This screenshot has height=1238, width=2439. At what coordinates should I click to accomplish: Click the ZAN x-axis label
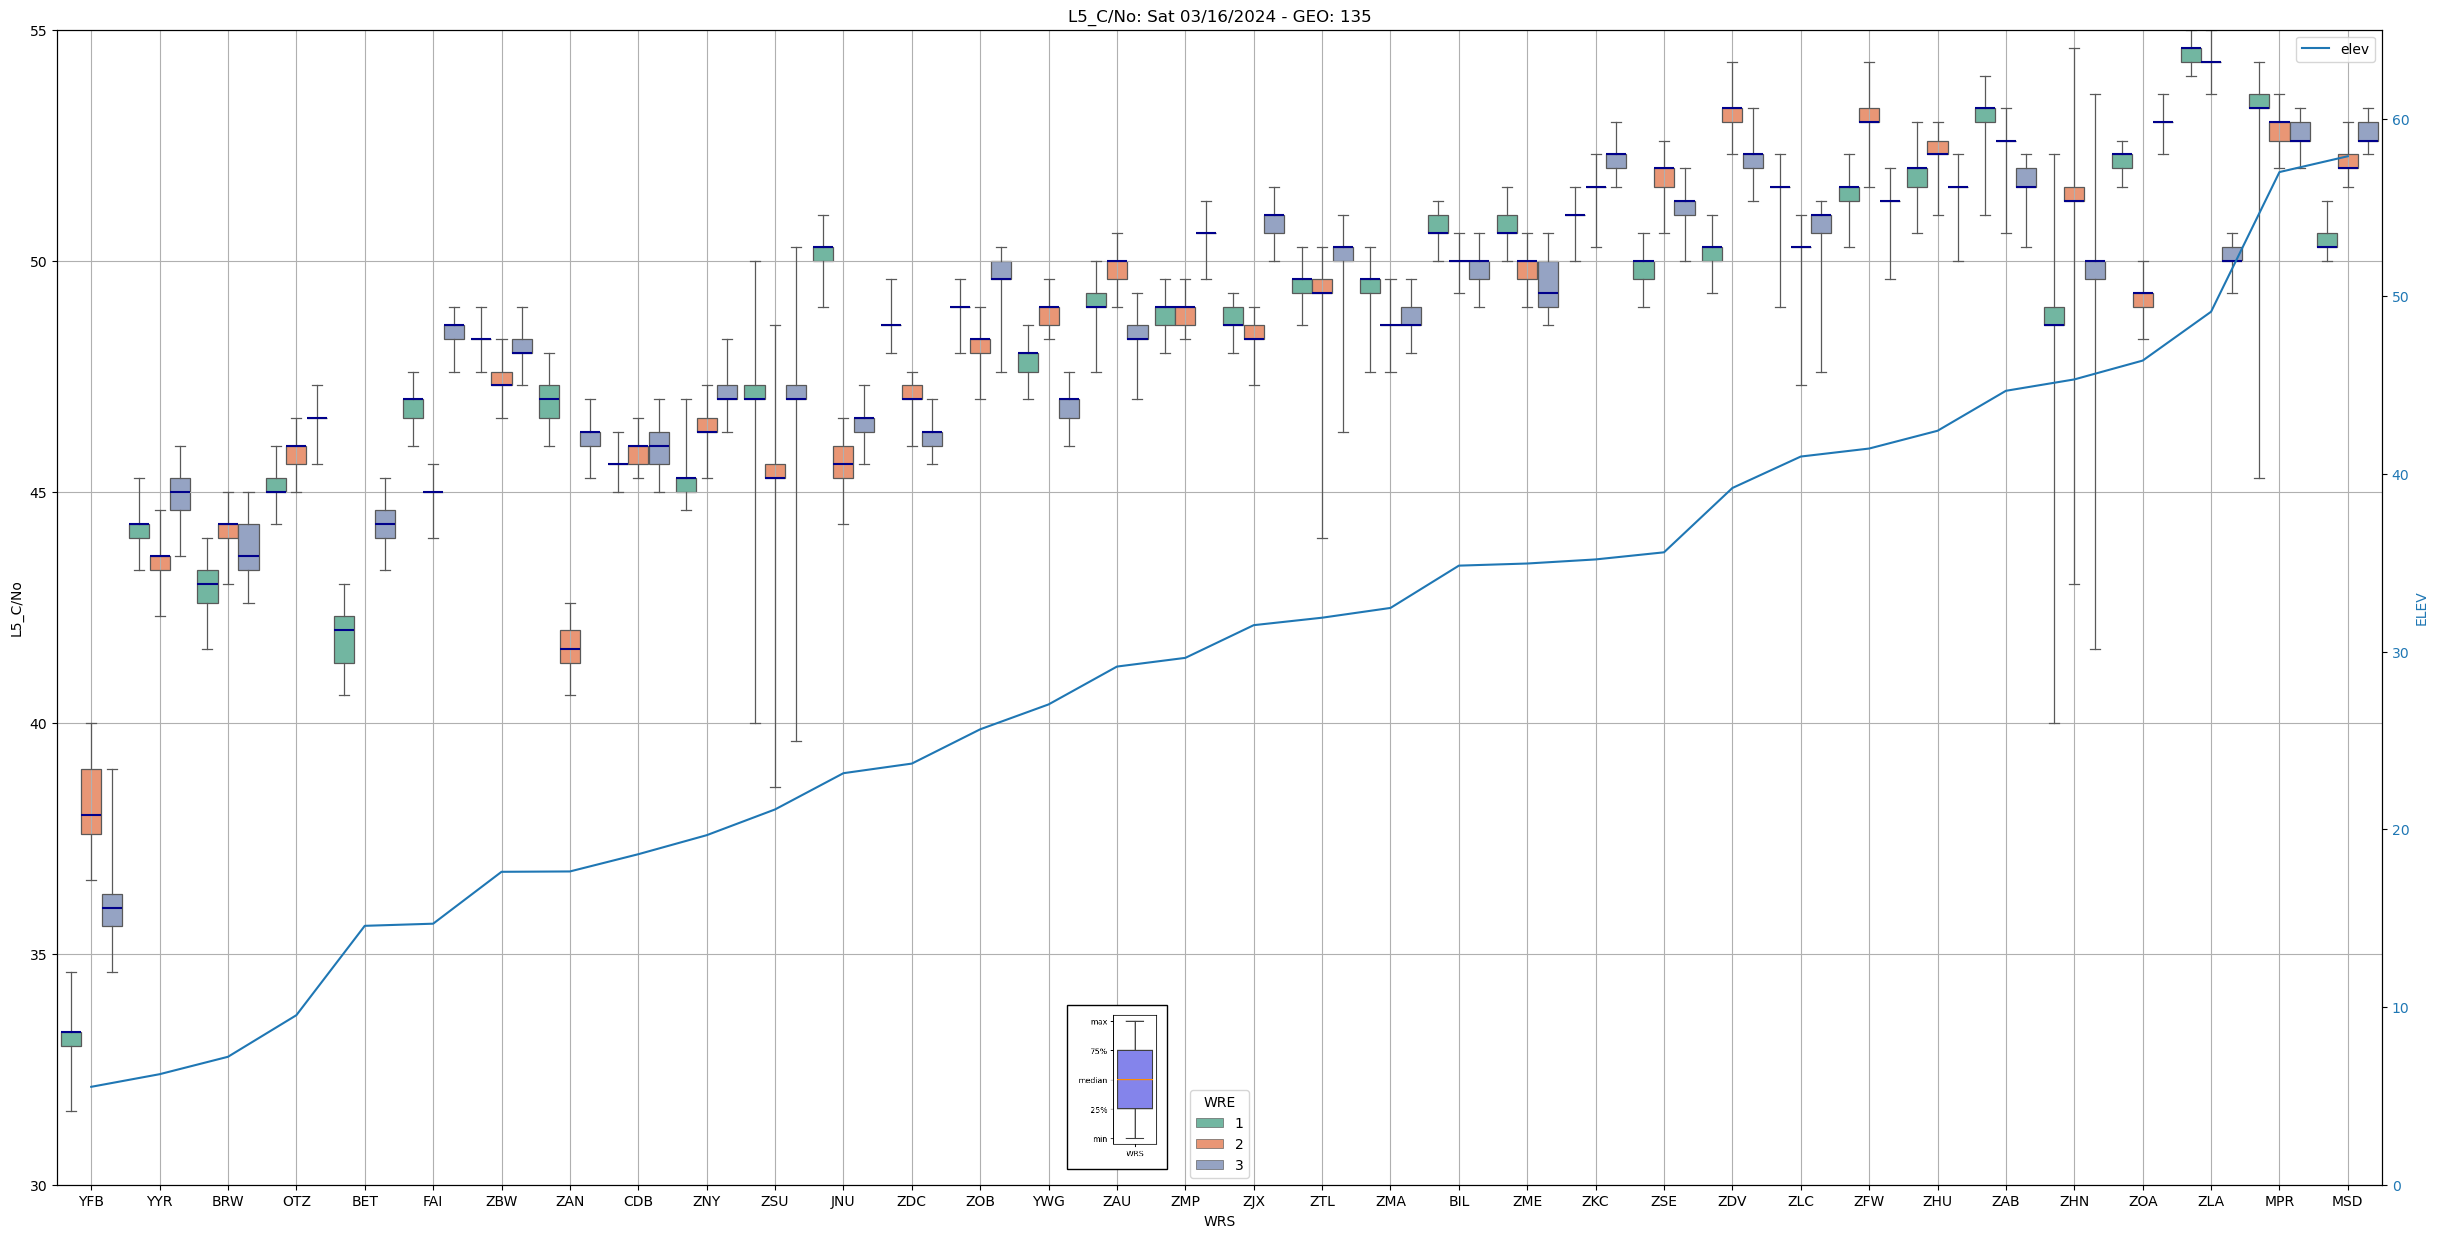coord(570,1201)
